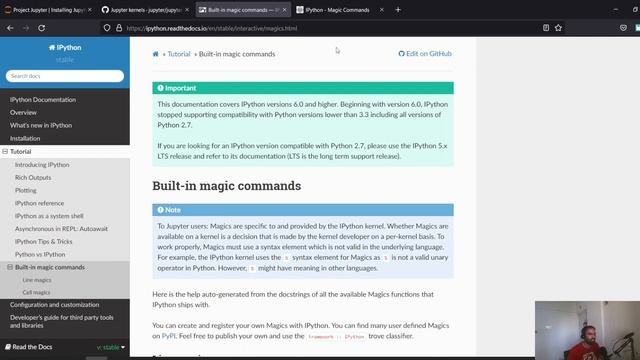Reload the page with the refresh icon
The image size is (640, 360).
pos(42,28)
